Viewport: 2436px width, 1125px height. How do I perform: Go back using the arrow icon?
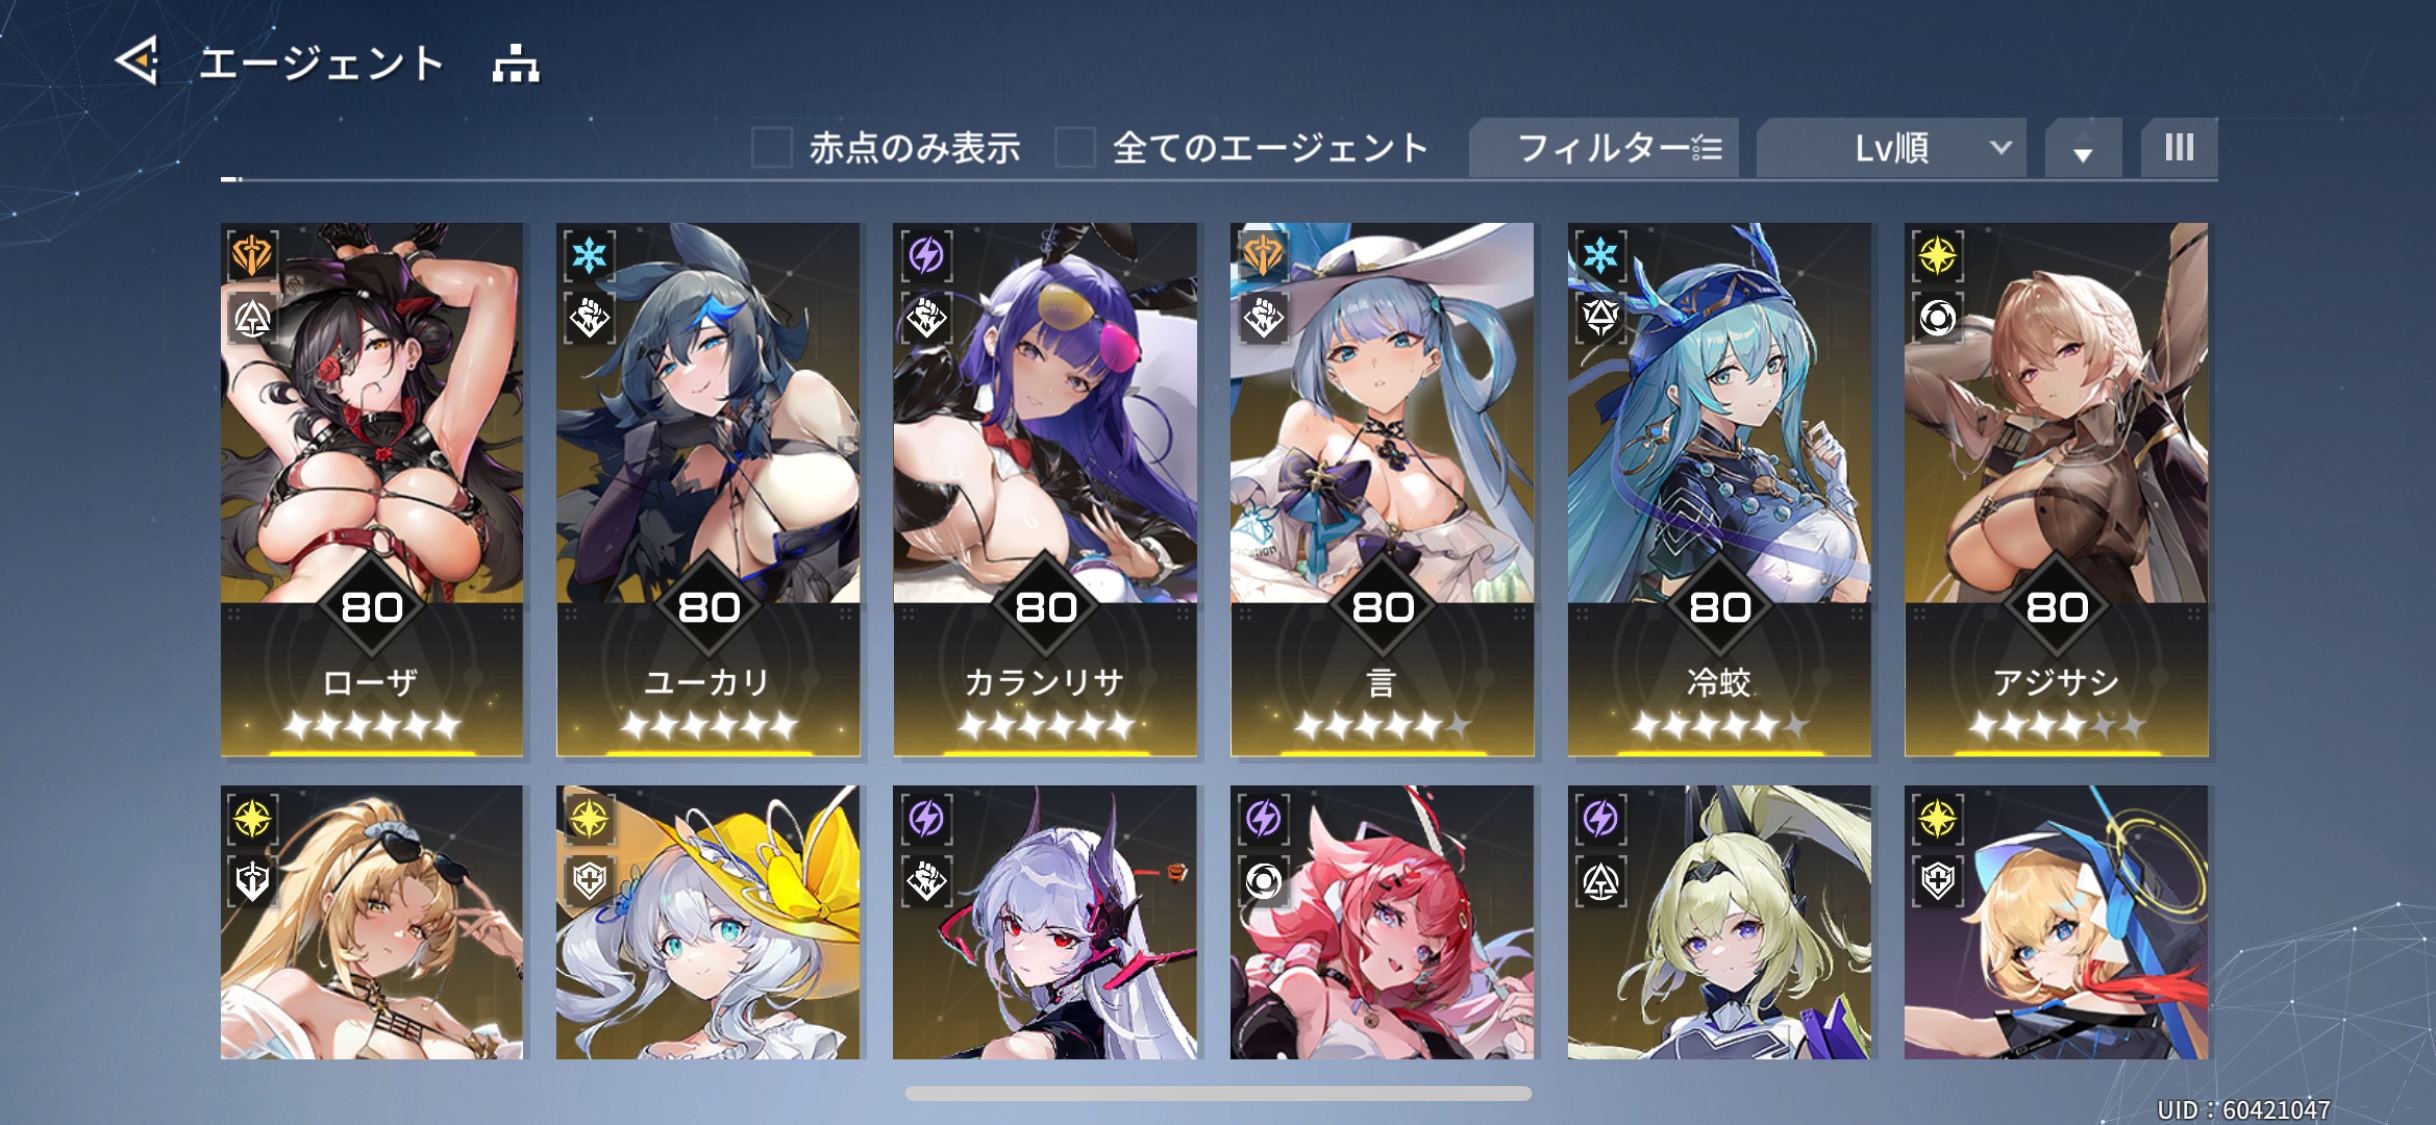(138, 61)
